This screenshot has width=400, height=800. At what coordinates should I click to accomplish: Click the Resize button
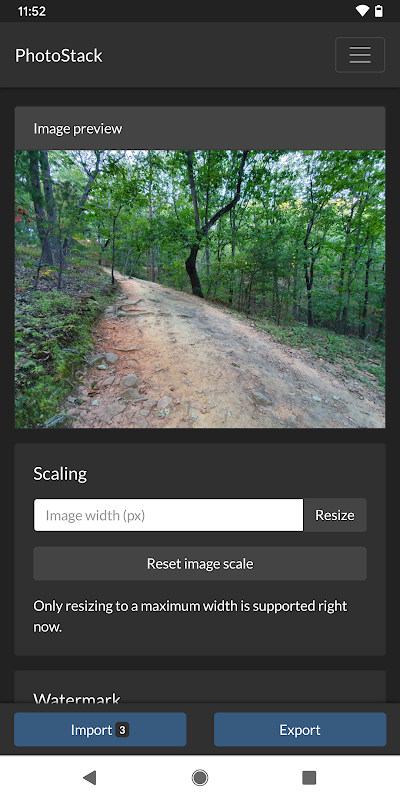coord(335,515)
